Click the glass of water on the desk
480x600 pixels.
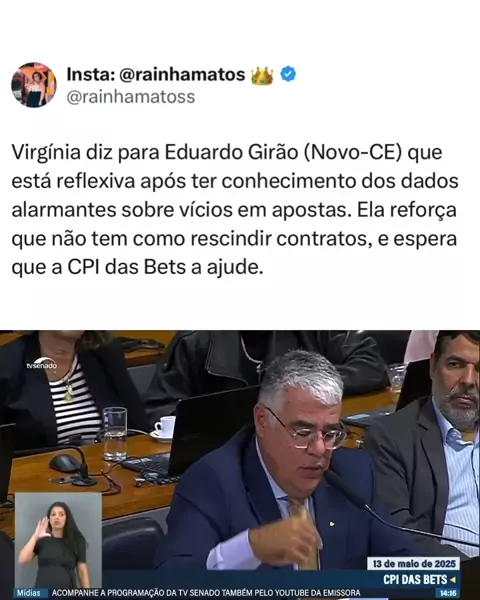pyautogui.click(x=114, y=434)
